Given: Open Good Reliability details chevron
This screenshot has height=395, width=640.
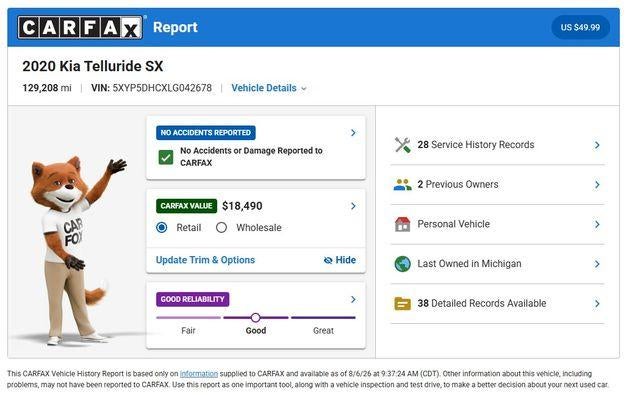Looking at the screenshot, I should click(353, 300).
